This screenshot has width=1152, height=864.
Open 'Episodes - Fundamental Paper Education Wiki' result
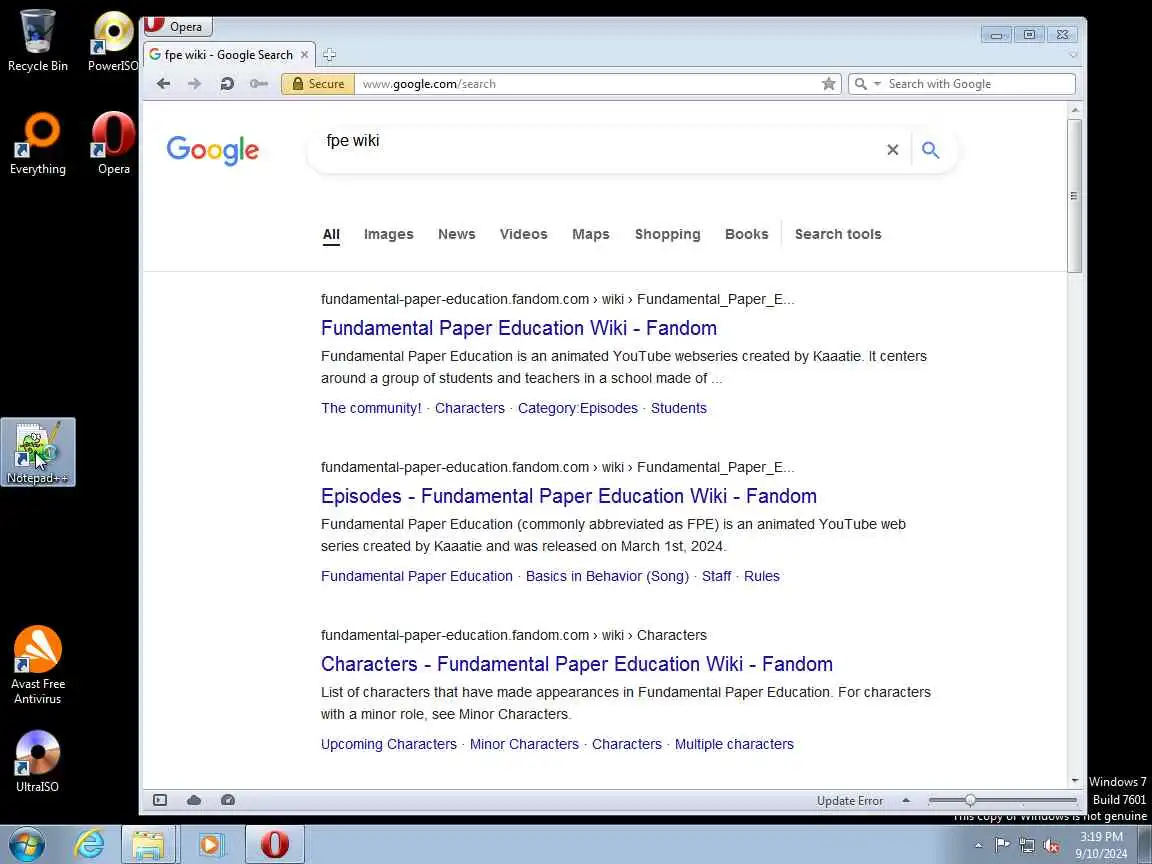point(569,496)
